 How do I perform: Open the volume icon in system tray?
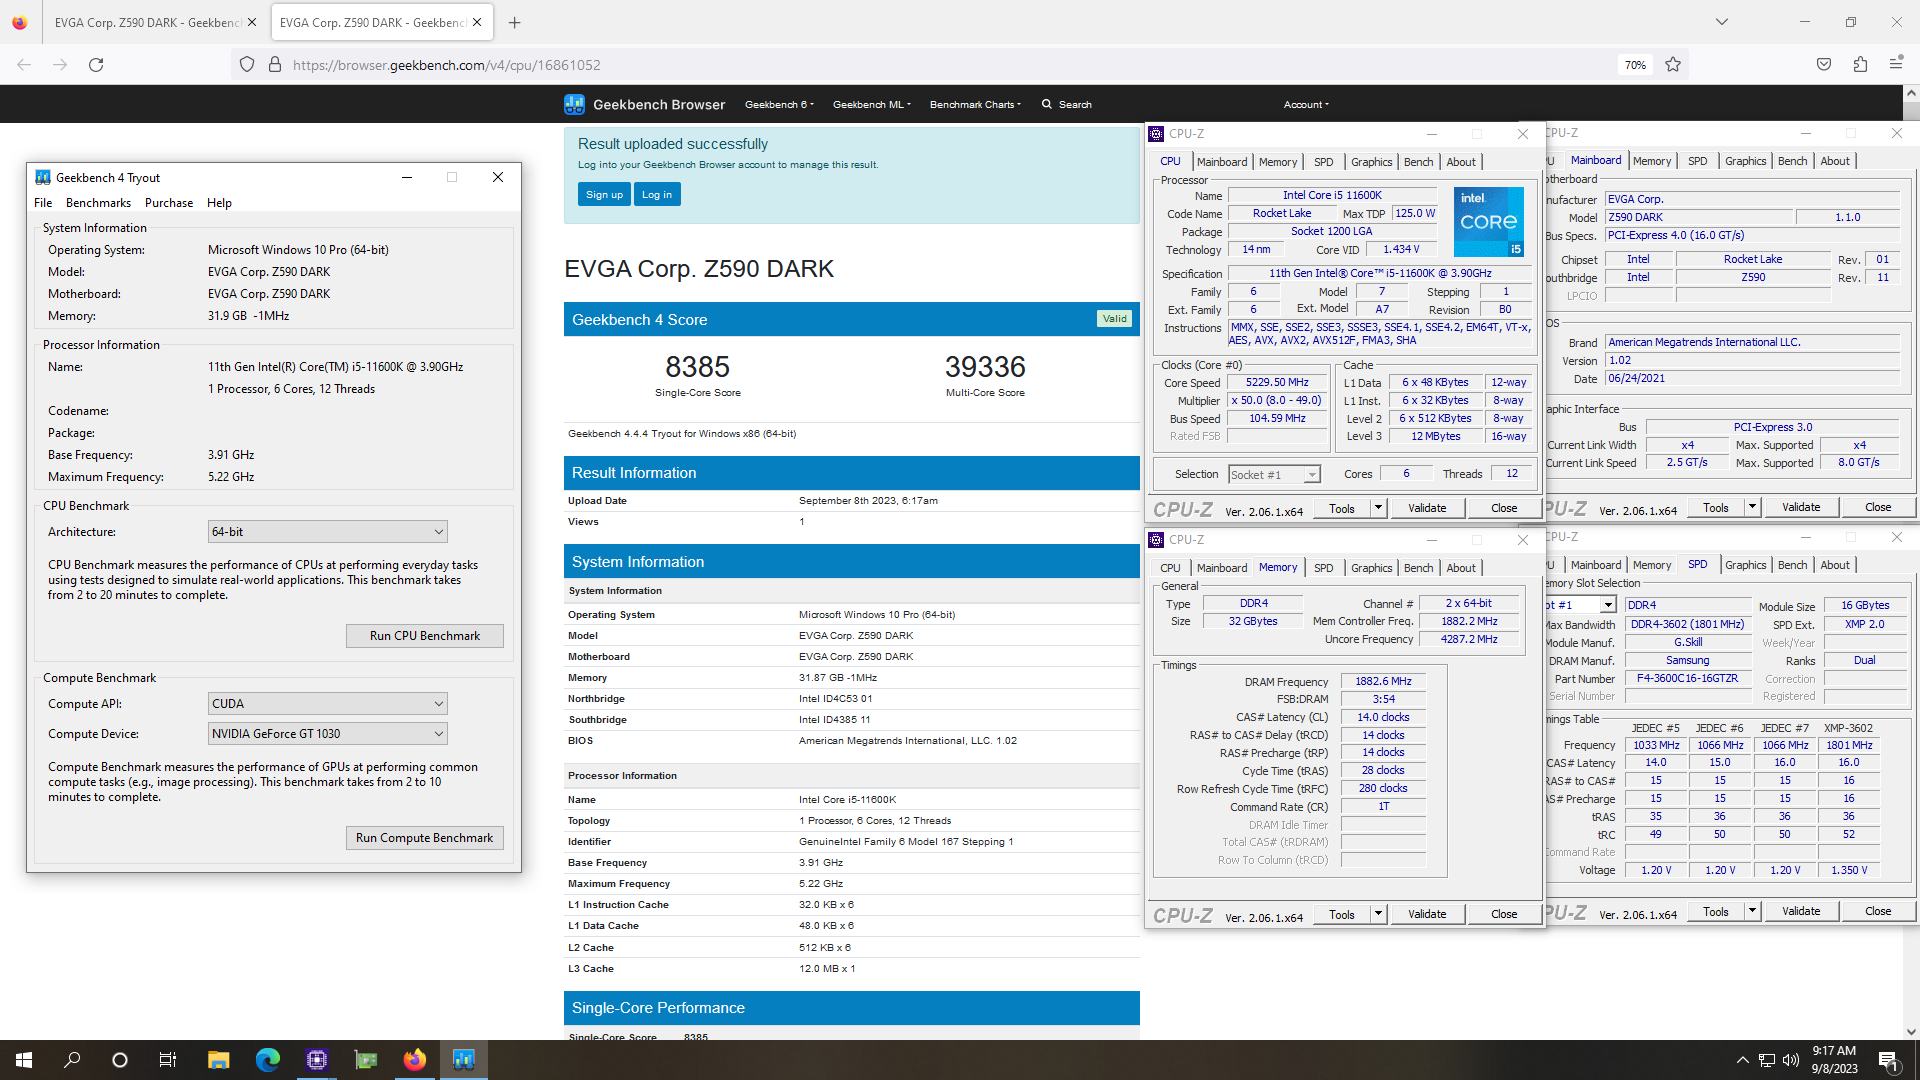point(1790,1060)
